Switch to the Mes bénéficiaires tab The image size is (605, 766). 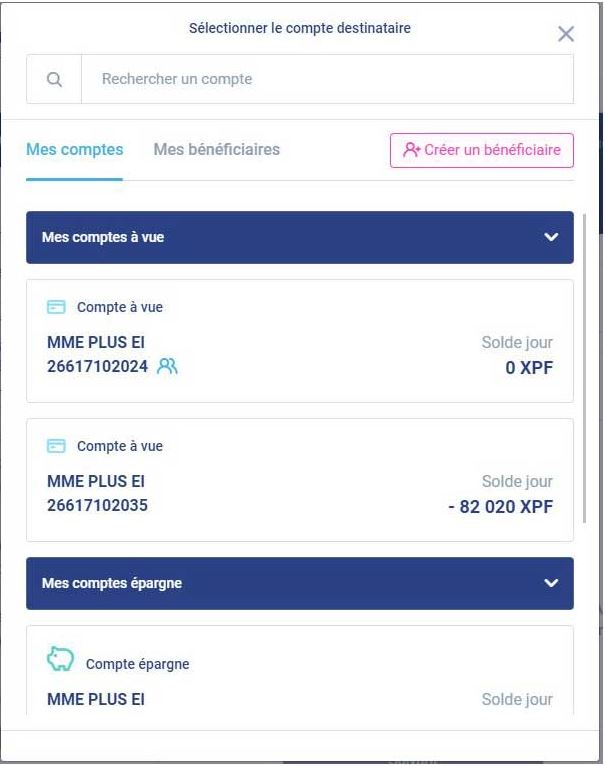click(216, 149)
